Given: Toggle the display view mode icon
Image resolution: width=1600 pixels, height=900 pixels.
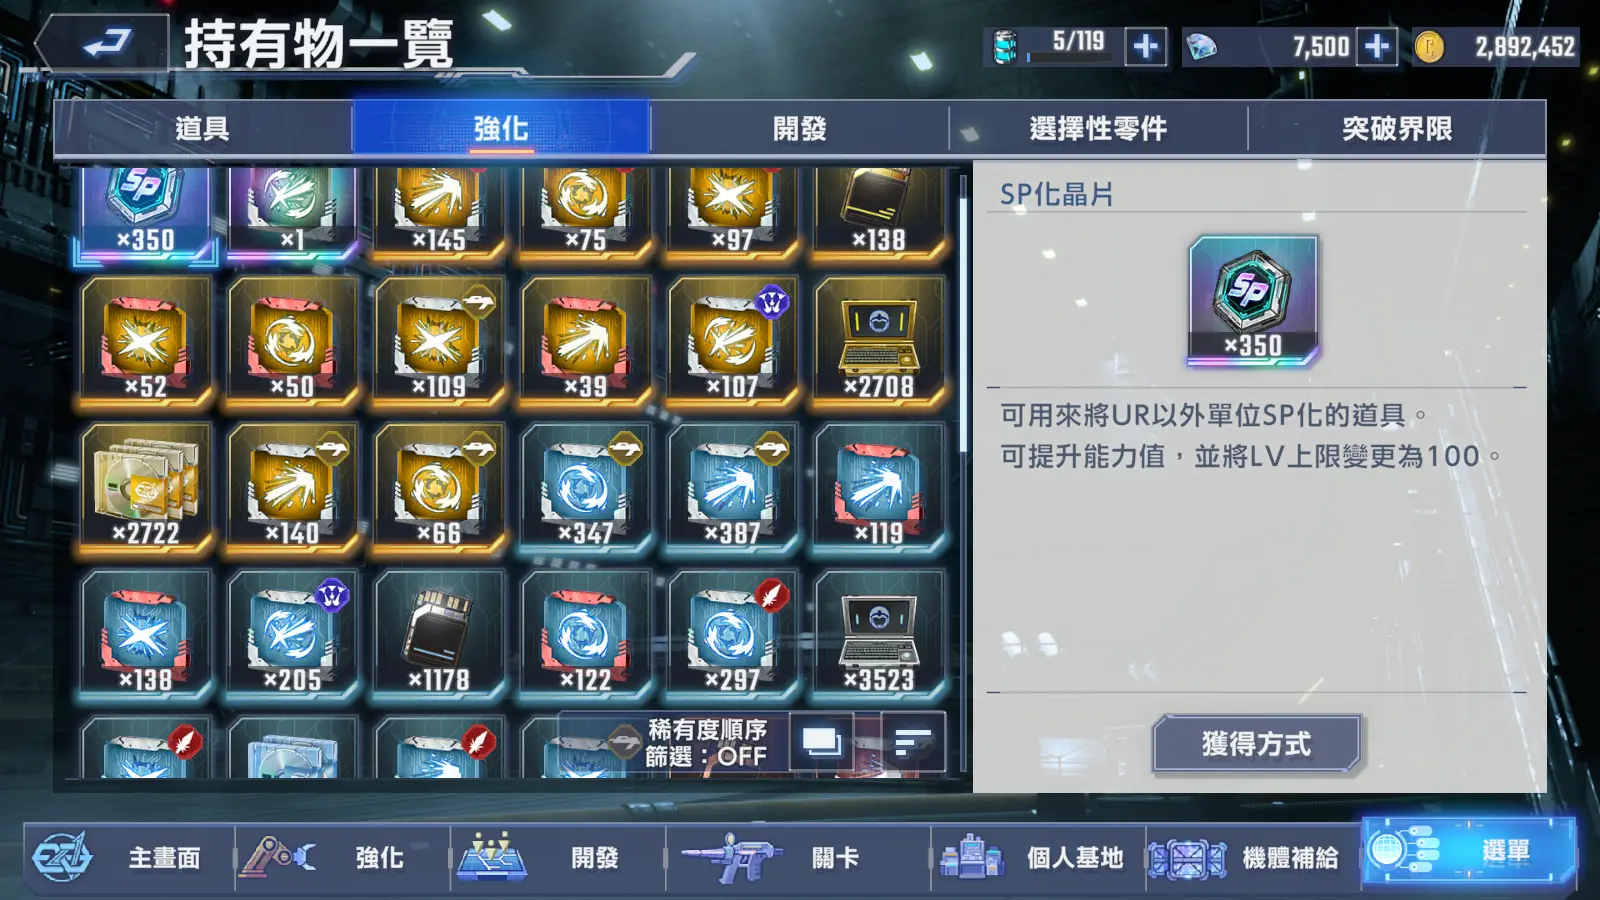Looking at the screenshot, I should pyautogui.click(x=822, y=742).
